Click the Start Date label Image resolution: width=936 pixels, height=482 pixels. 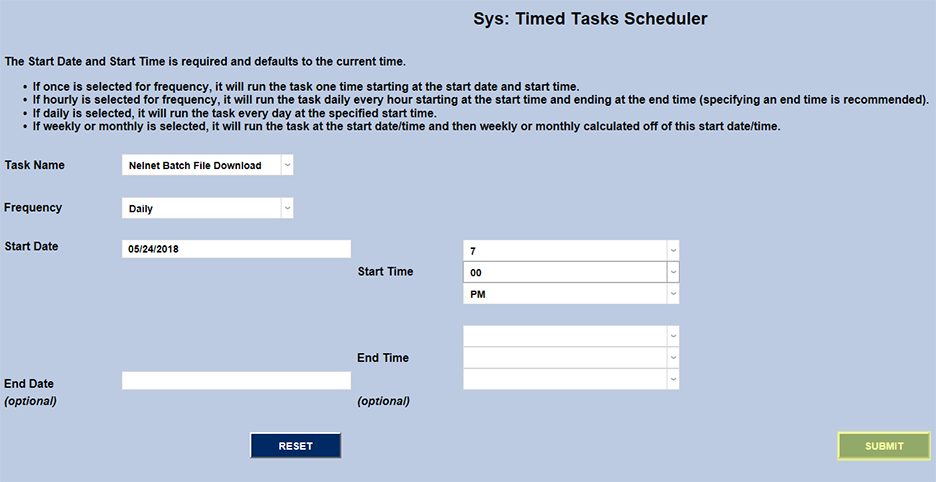coord(31,246)
